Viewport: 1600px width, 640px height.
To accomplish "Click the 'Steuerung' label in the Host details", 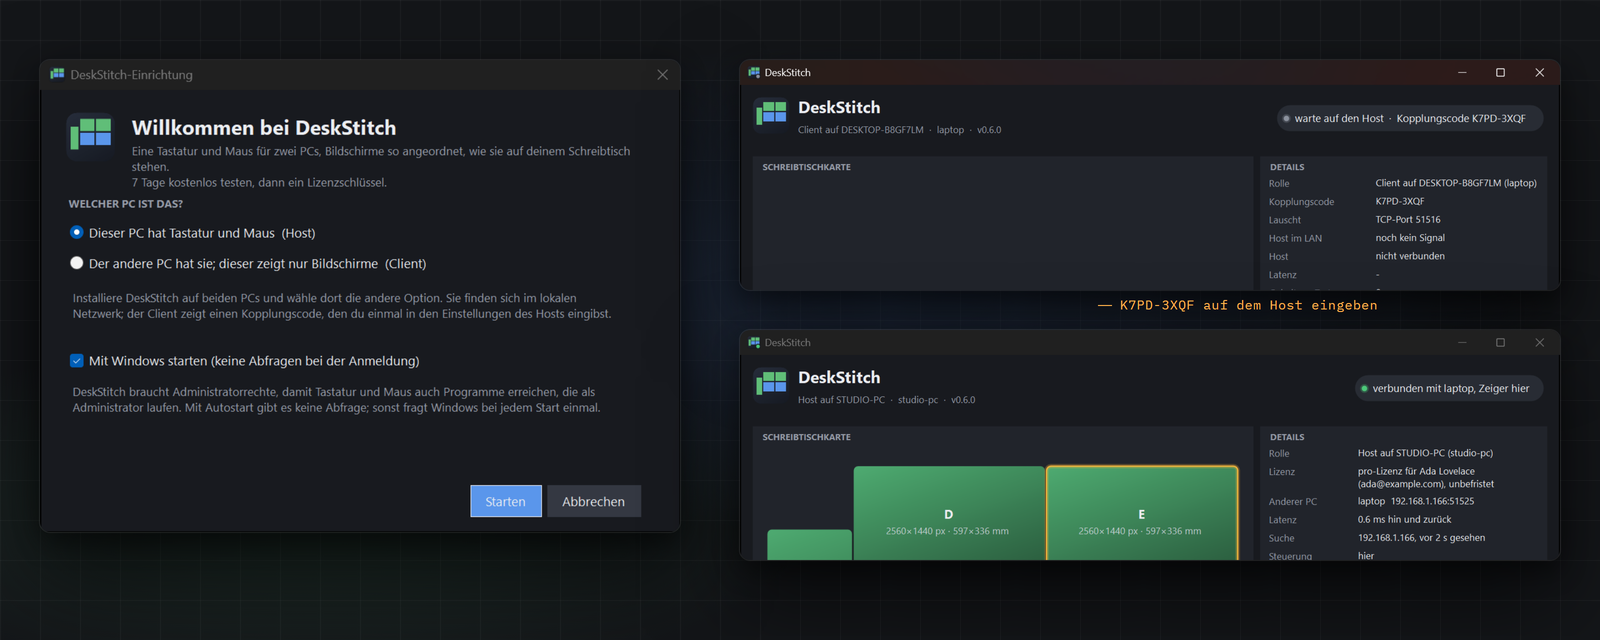I will click(1291, 556).
